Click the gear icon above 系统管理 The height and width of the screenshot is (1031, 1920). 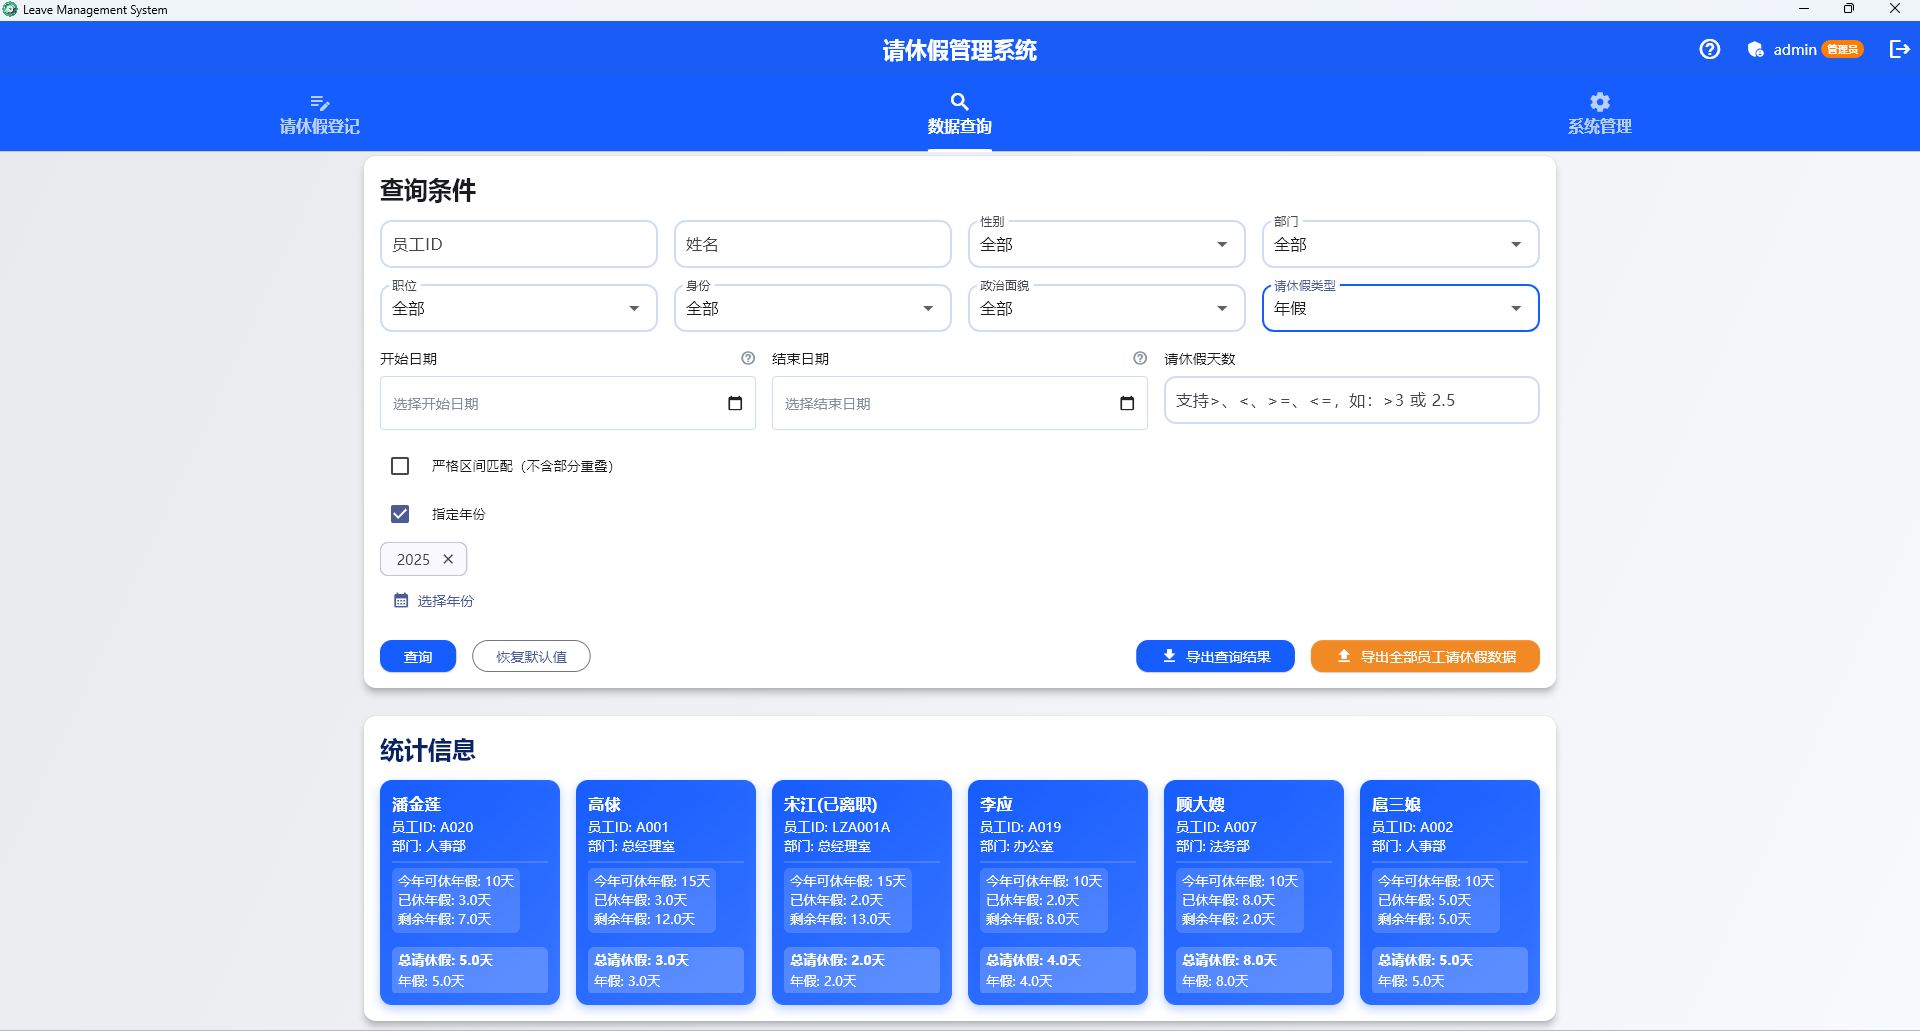(1599, 102)
